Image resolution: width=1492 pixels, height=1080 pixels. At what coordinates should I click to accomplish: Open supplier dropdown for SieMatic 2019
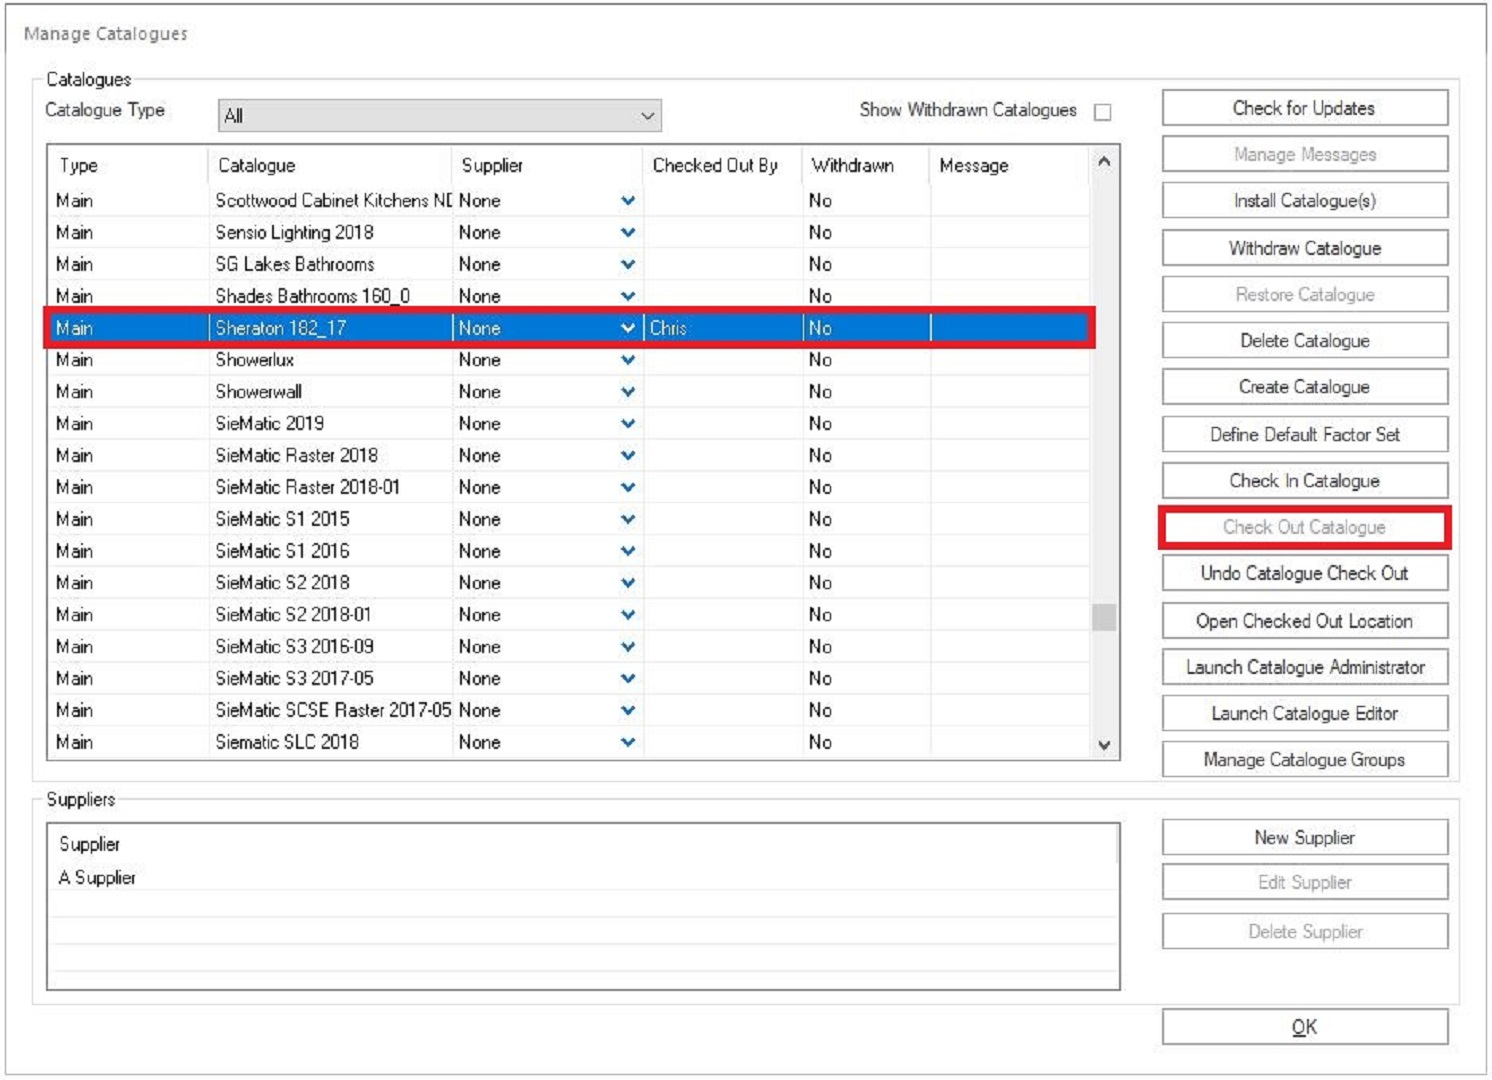(x=627, y=424)
